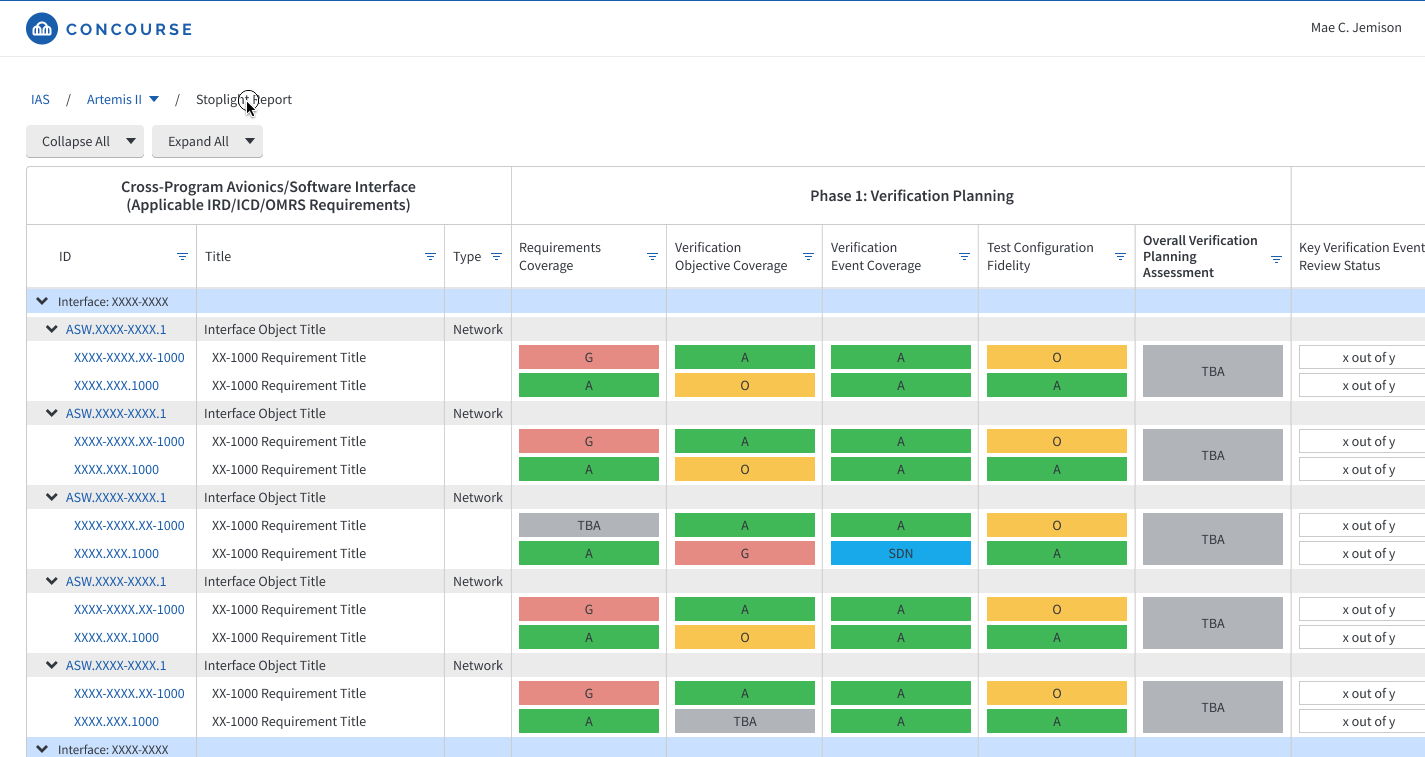Collapse the ASW group containing the SDN cell
The width and height of the screenshot is (1425, 757).
(x=50, y=497)
